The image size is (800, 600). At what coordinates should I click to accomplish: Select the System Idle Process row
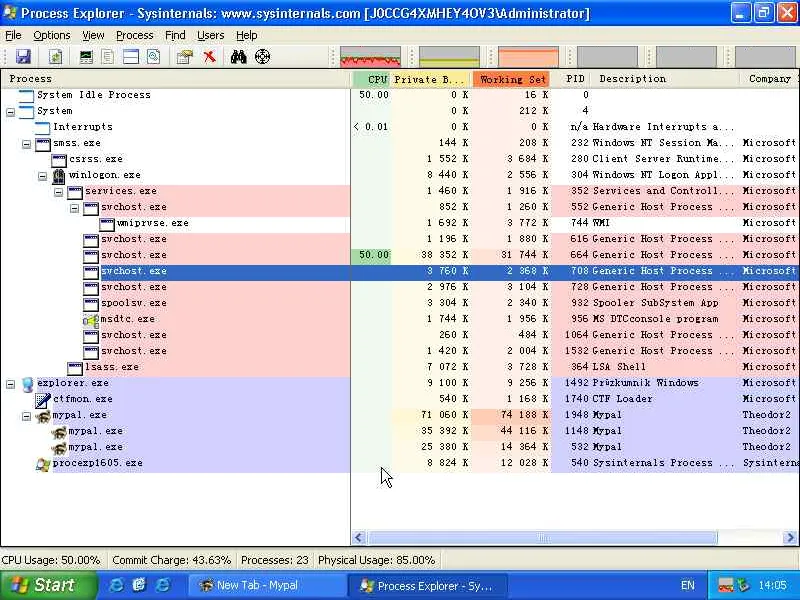coord(400,95)
